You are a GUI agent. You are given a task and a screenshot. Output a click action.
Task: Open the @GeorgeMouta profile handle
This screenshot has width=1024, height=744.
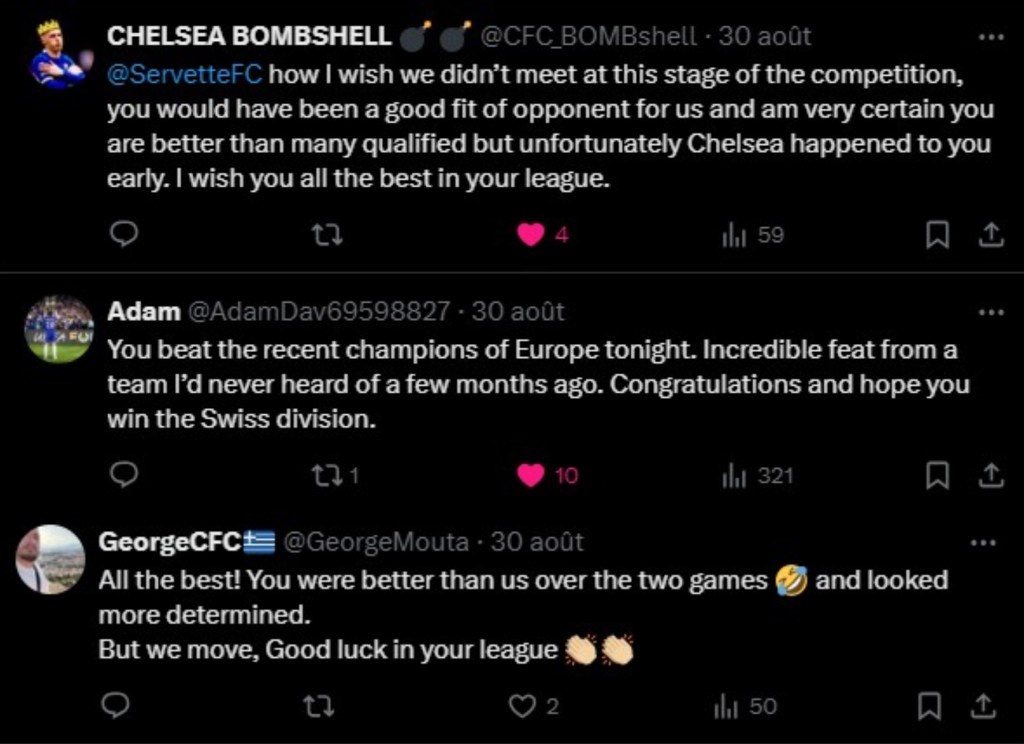[376, 542]
